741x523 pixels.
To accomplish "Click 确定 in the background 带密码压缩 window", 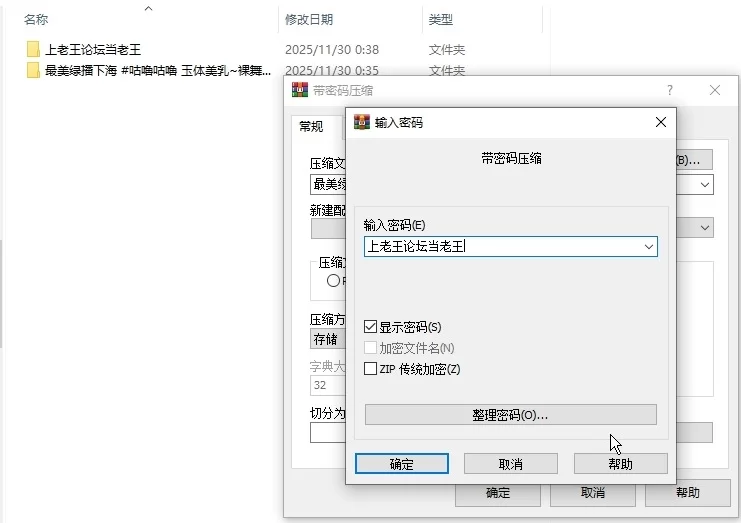I will (x=498, y=493).
